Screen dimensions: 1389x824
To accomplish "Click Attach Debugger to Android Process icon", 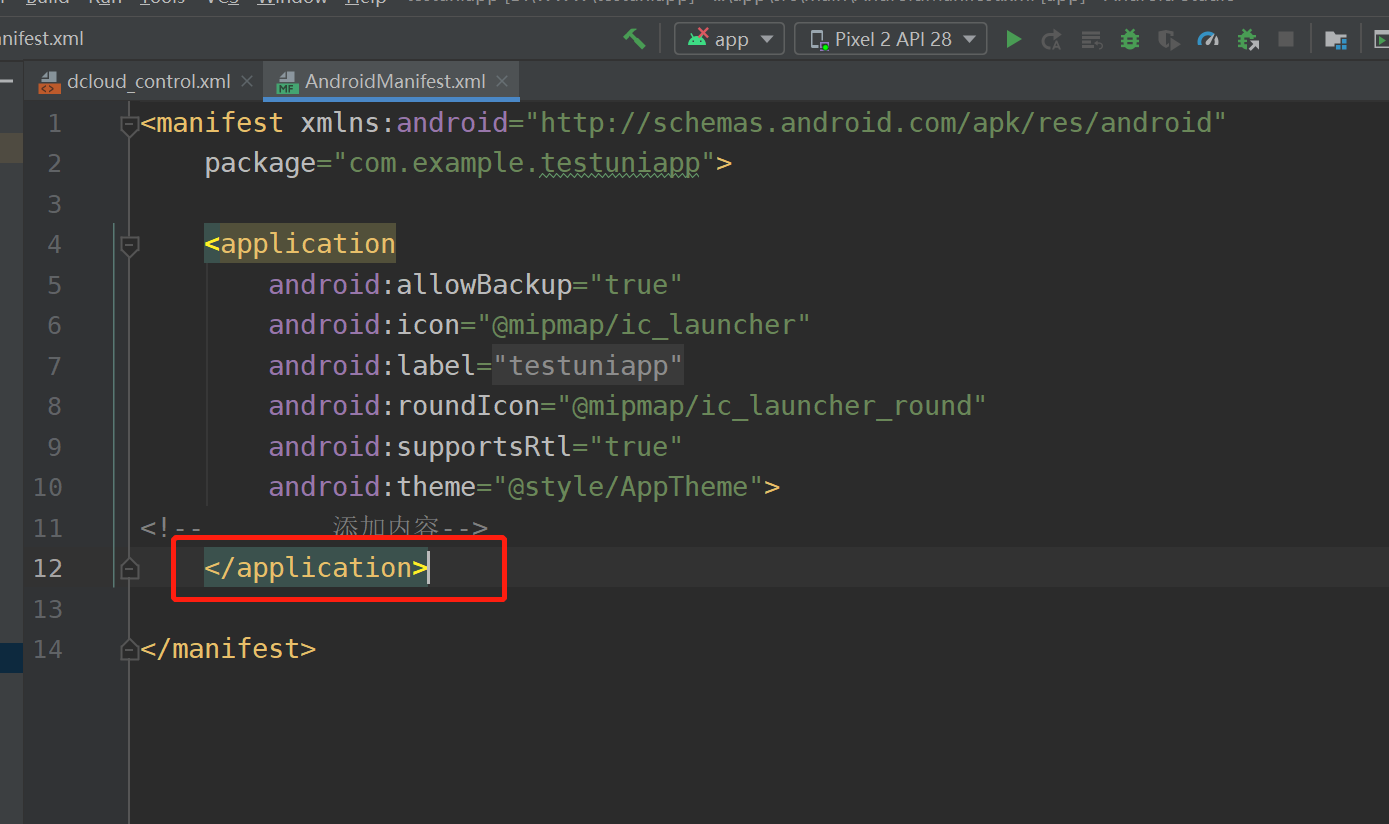I will (1247, 39).
